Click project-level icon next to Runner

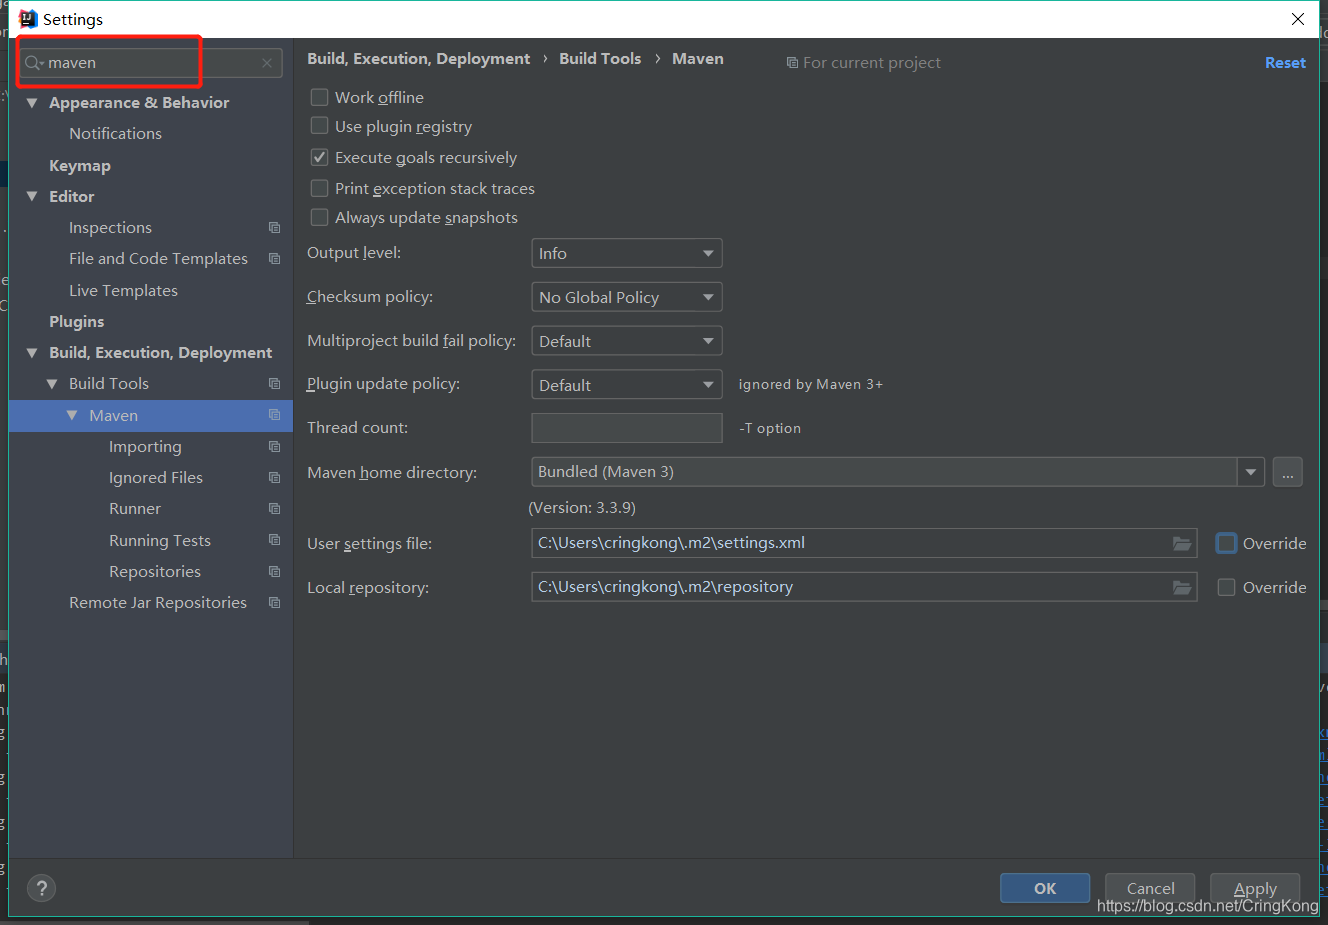click(274, 509)
